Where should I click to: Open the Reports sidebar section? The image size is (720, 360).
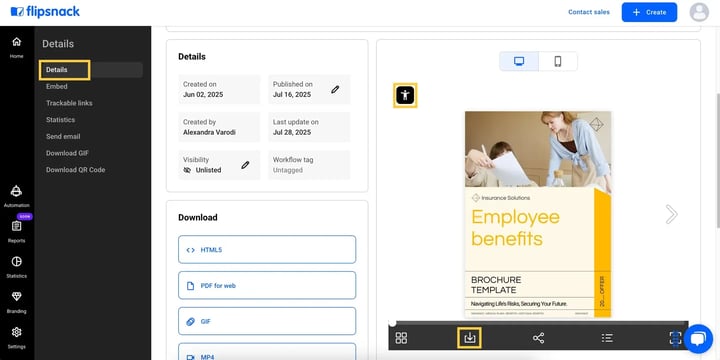(17, 231)
